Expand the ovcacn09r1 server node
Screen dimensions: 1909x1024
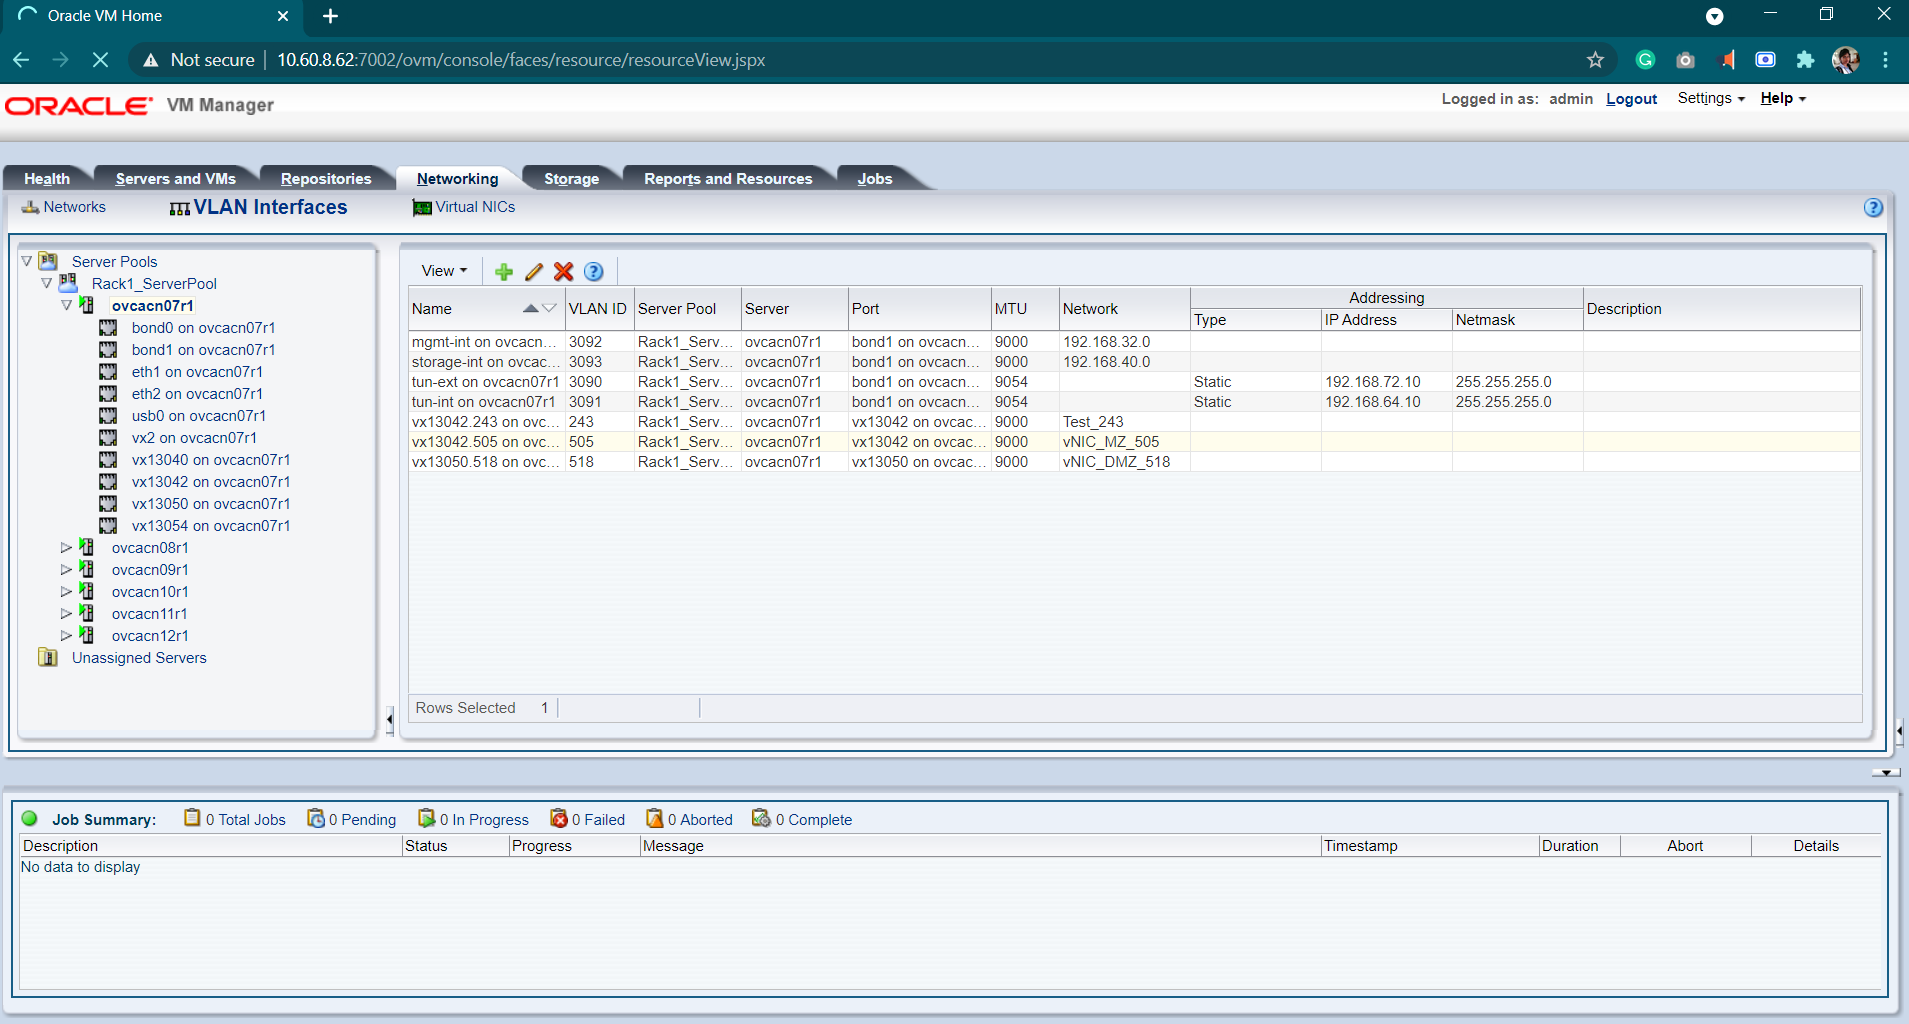pyautogui.click(x=66, y=569)
